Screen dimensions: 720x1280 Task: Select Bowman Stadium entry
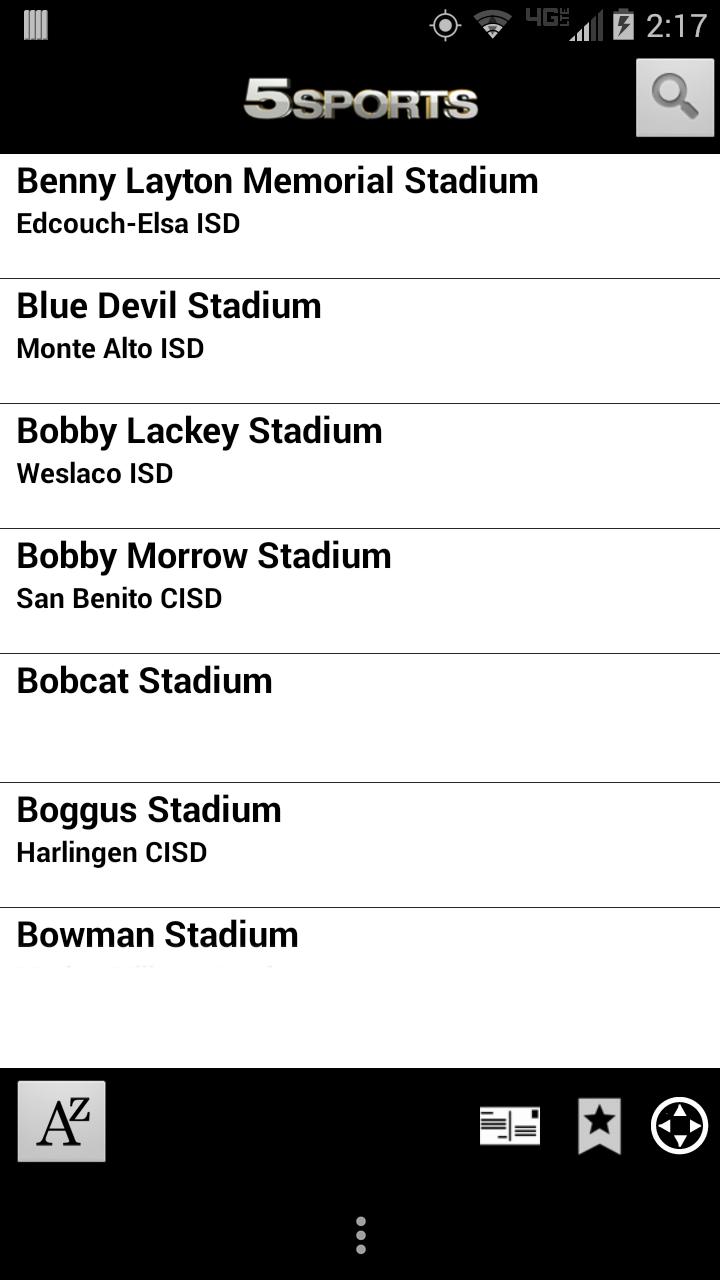[158, 935]
